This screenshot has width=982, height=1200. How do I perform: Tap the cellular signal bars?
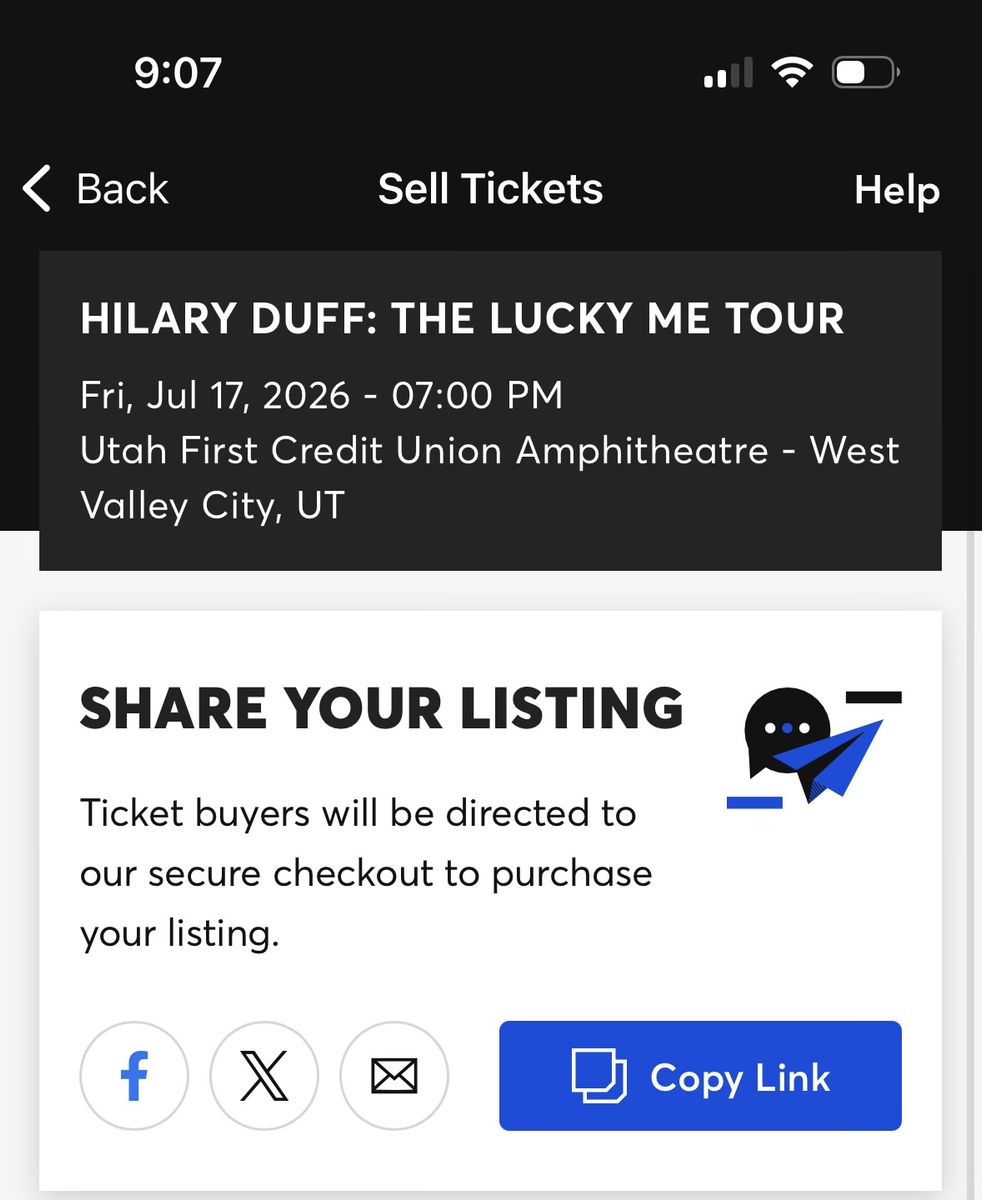pyautogui.click(x=728, y=73)
